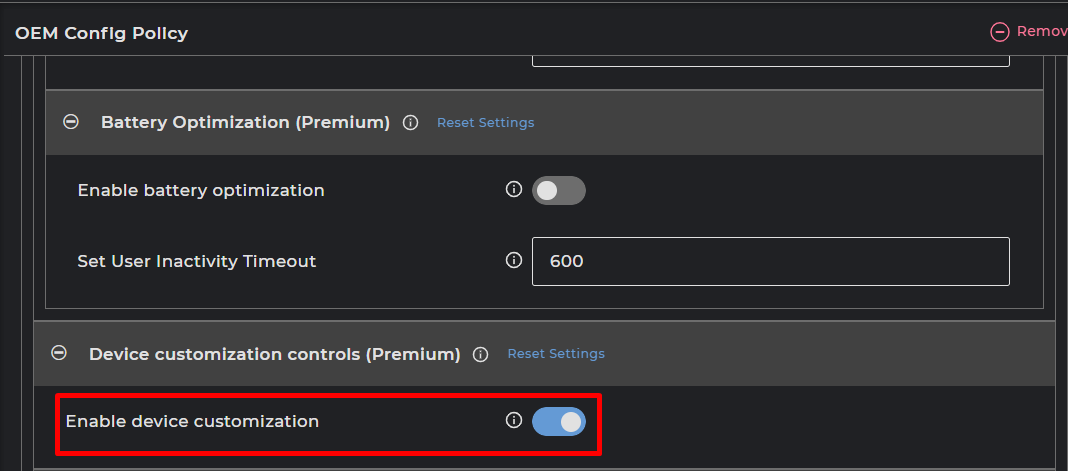The width and height of the screenshot is (1068, 471).
Task: Click info icon beside Device customization controls heading
Action: tap(480, 354)
